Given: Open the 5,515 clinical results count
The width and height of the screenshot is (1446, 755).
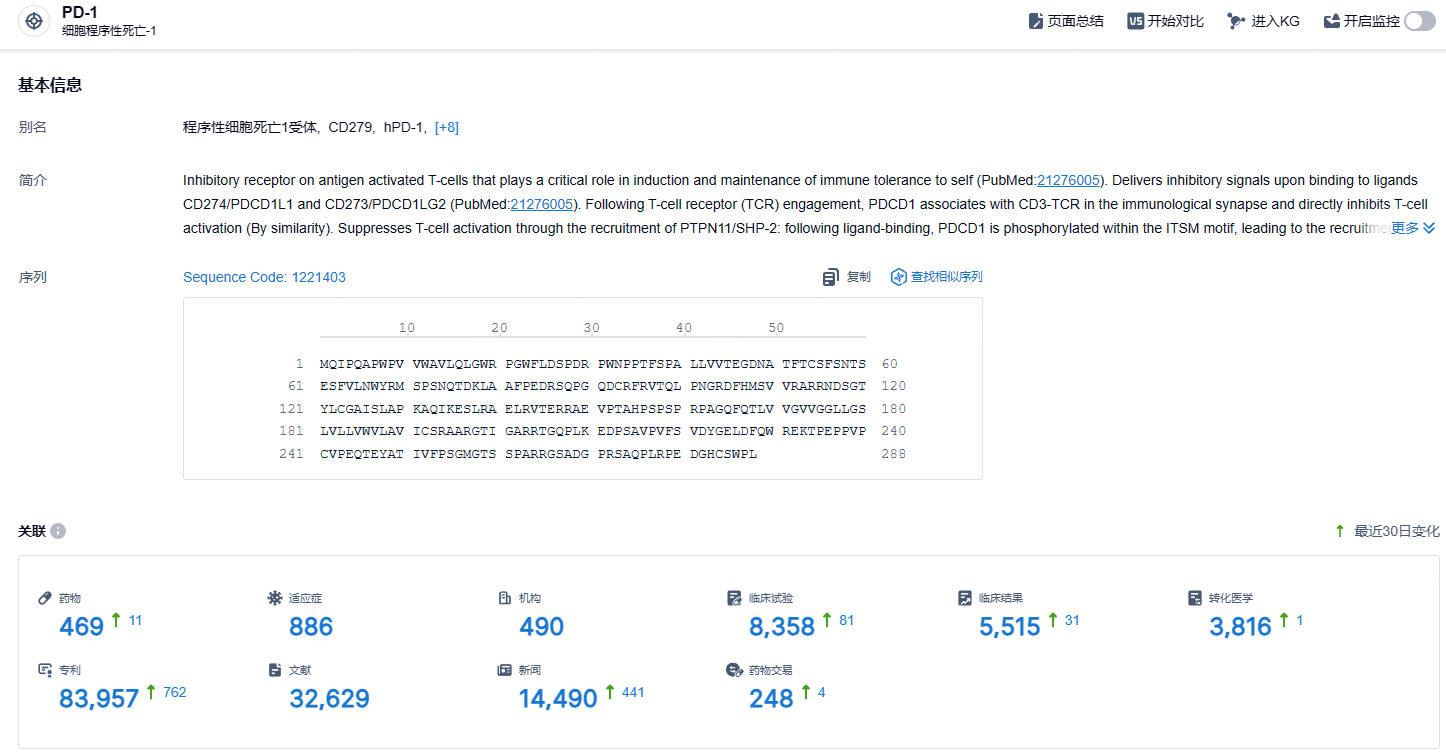Looking at the screenshot, I should tap(1012, 627).
